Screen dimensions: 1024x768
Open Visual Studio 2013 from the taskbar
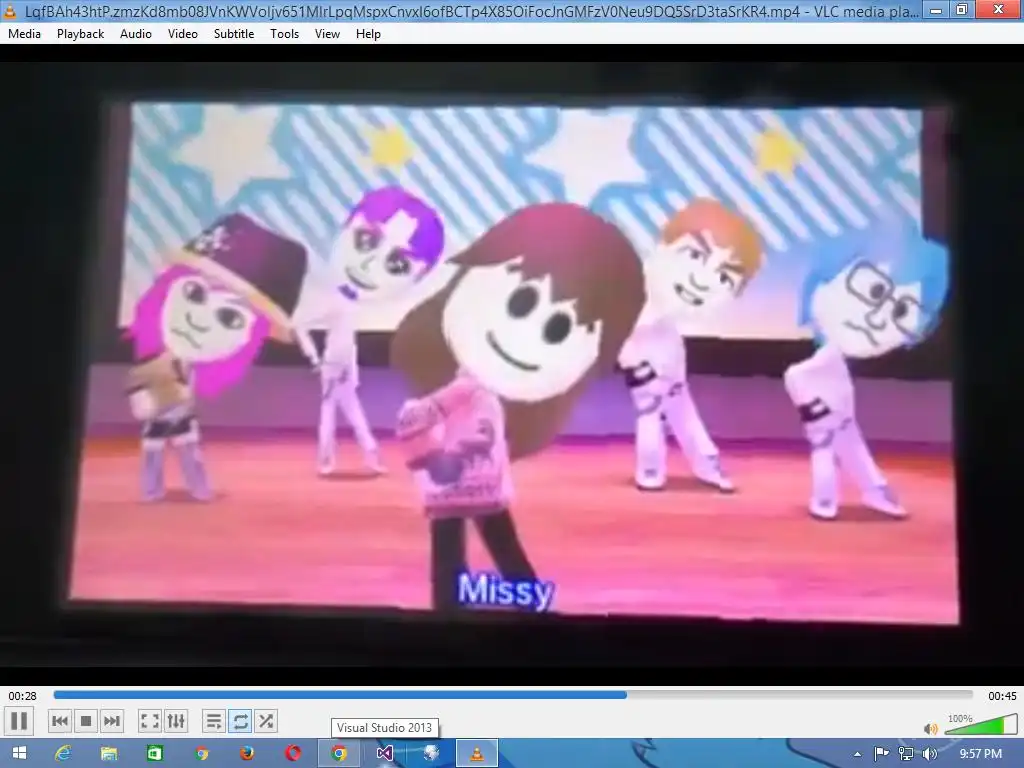tap(385, 754)
